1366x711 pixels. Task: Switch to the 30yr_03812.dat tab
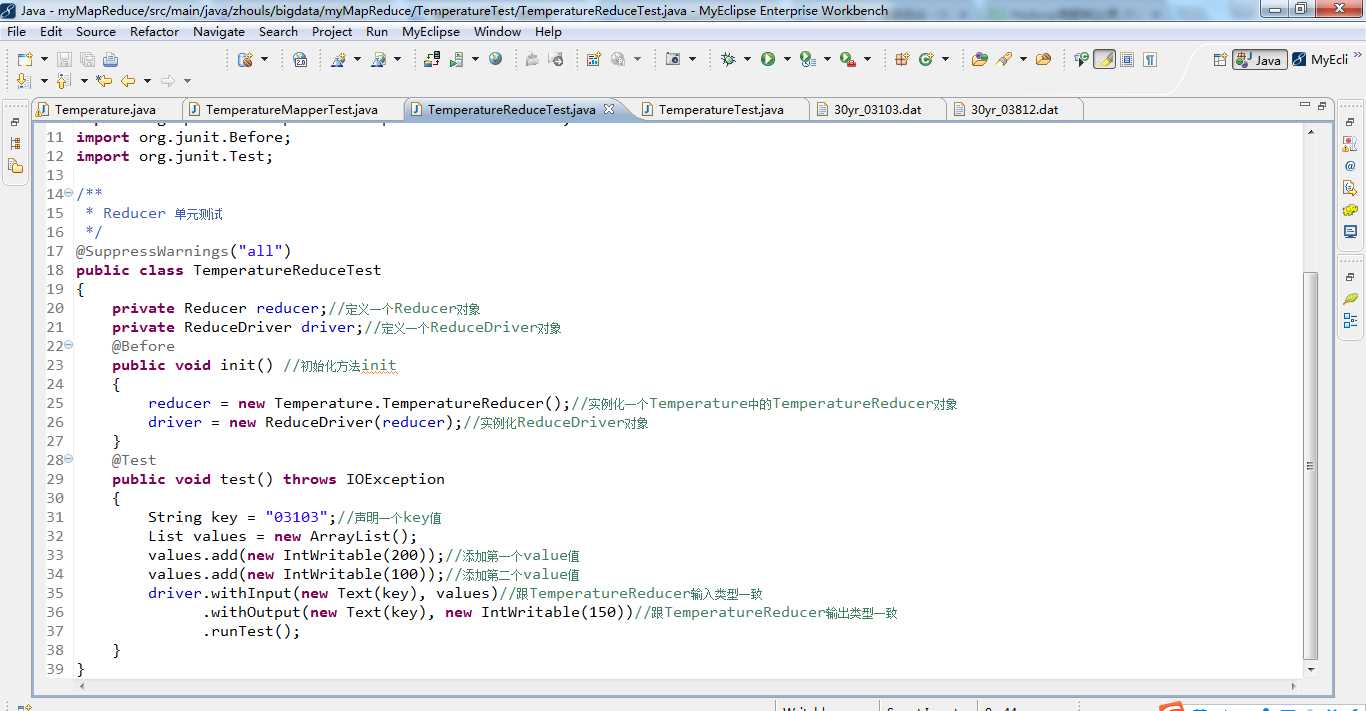tap(1014, 109)
